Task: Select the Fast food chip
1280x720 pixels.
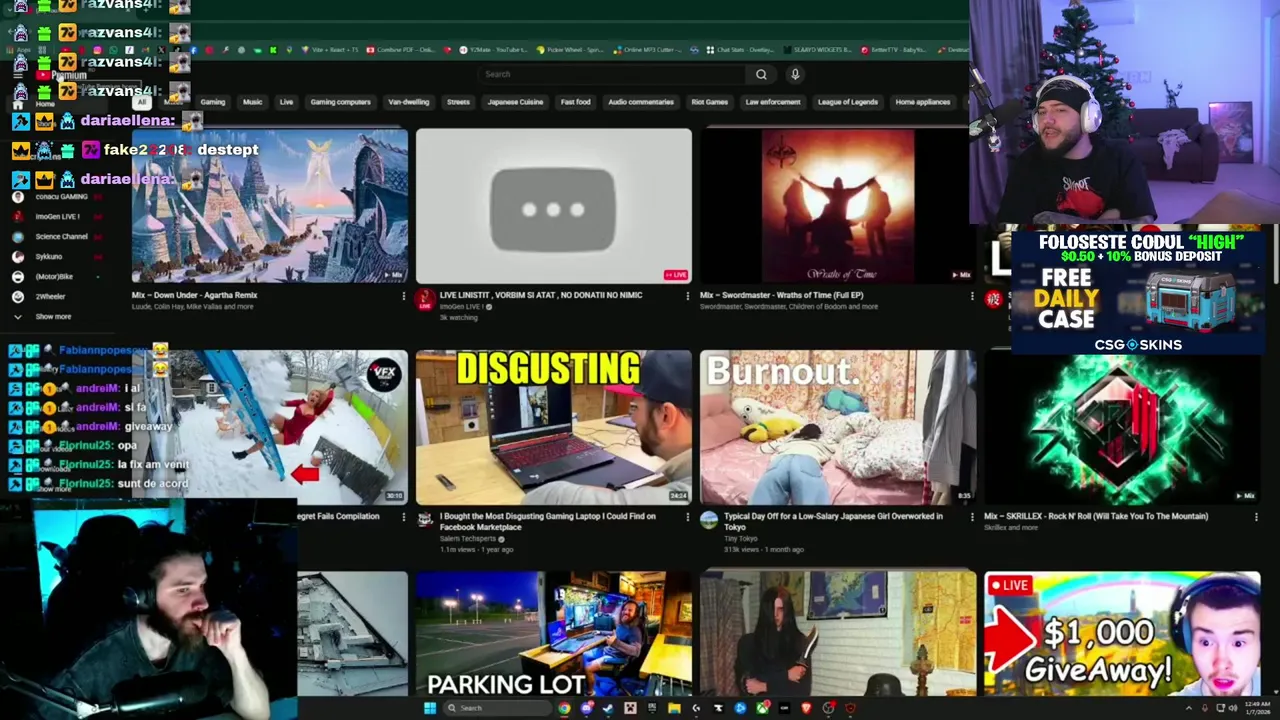Action: [575, 102]
